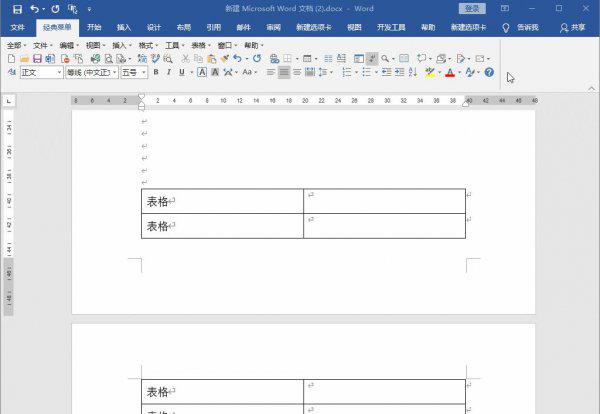
Task: Click the Open folder icon
Action: coord(24,59)
